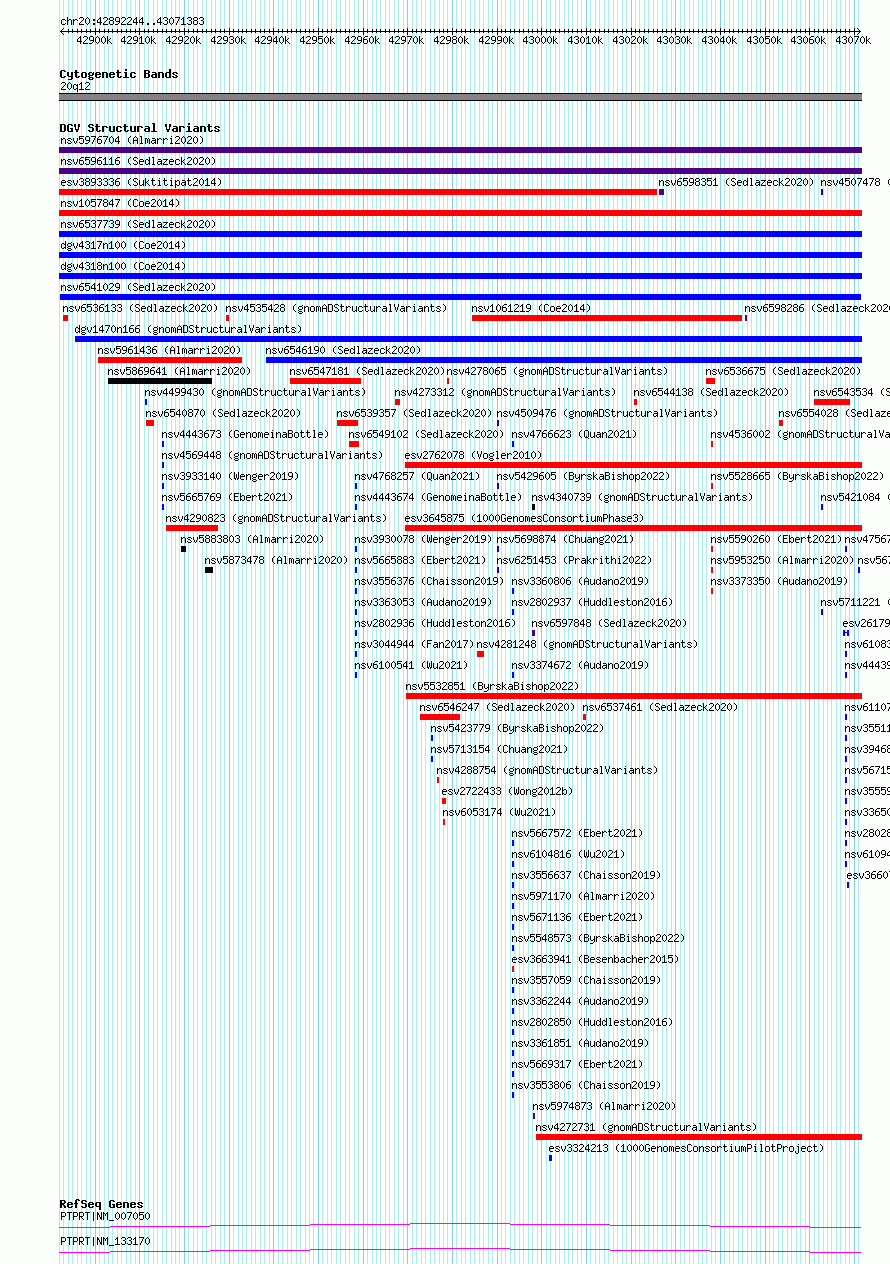Open nsv1061219 (Coe2014) variant
890x1264 pixels.
531,308
